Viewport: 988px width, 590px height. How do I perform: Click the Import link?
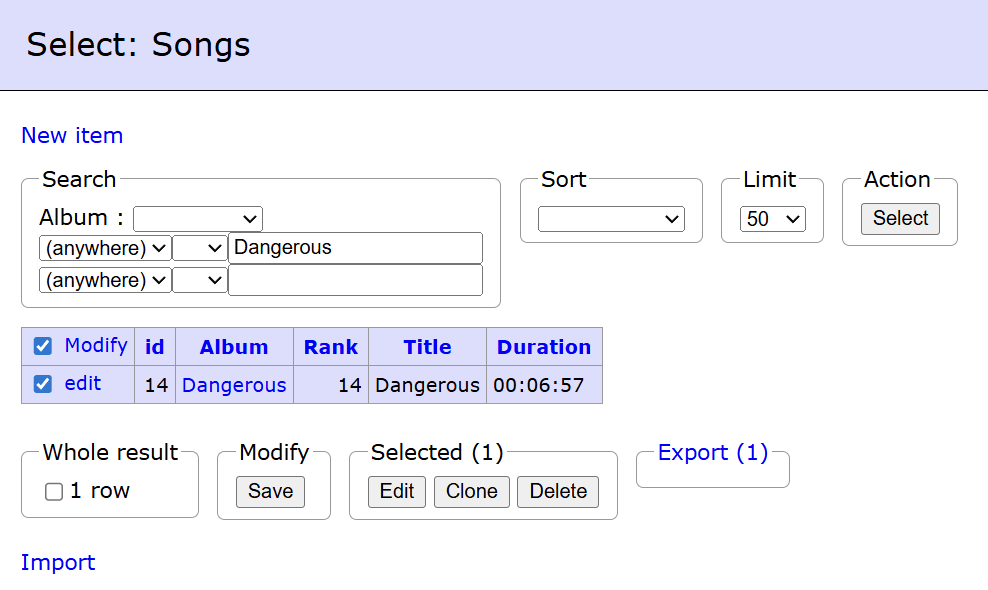(x=57, y=562)
